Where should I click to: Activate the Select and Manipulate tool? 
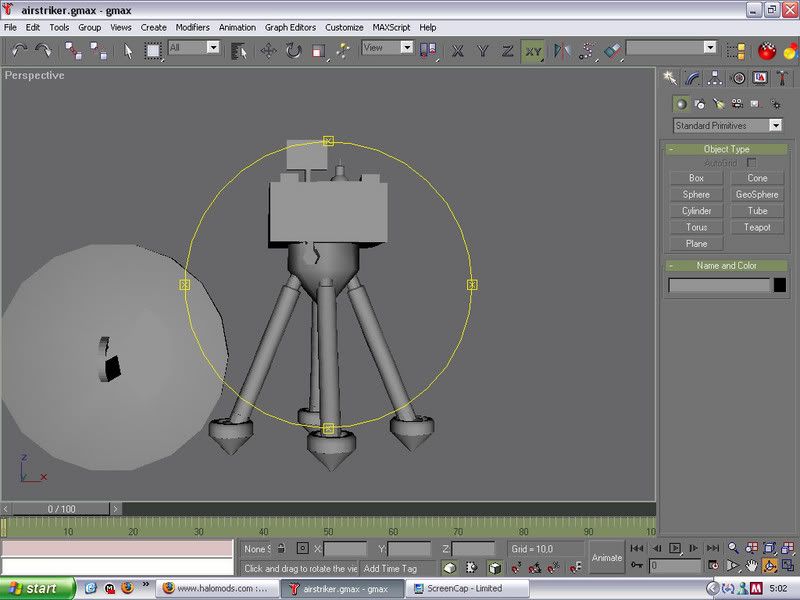[343, 51]
